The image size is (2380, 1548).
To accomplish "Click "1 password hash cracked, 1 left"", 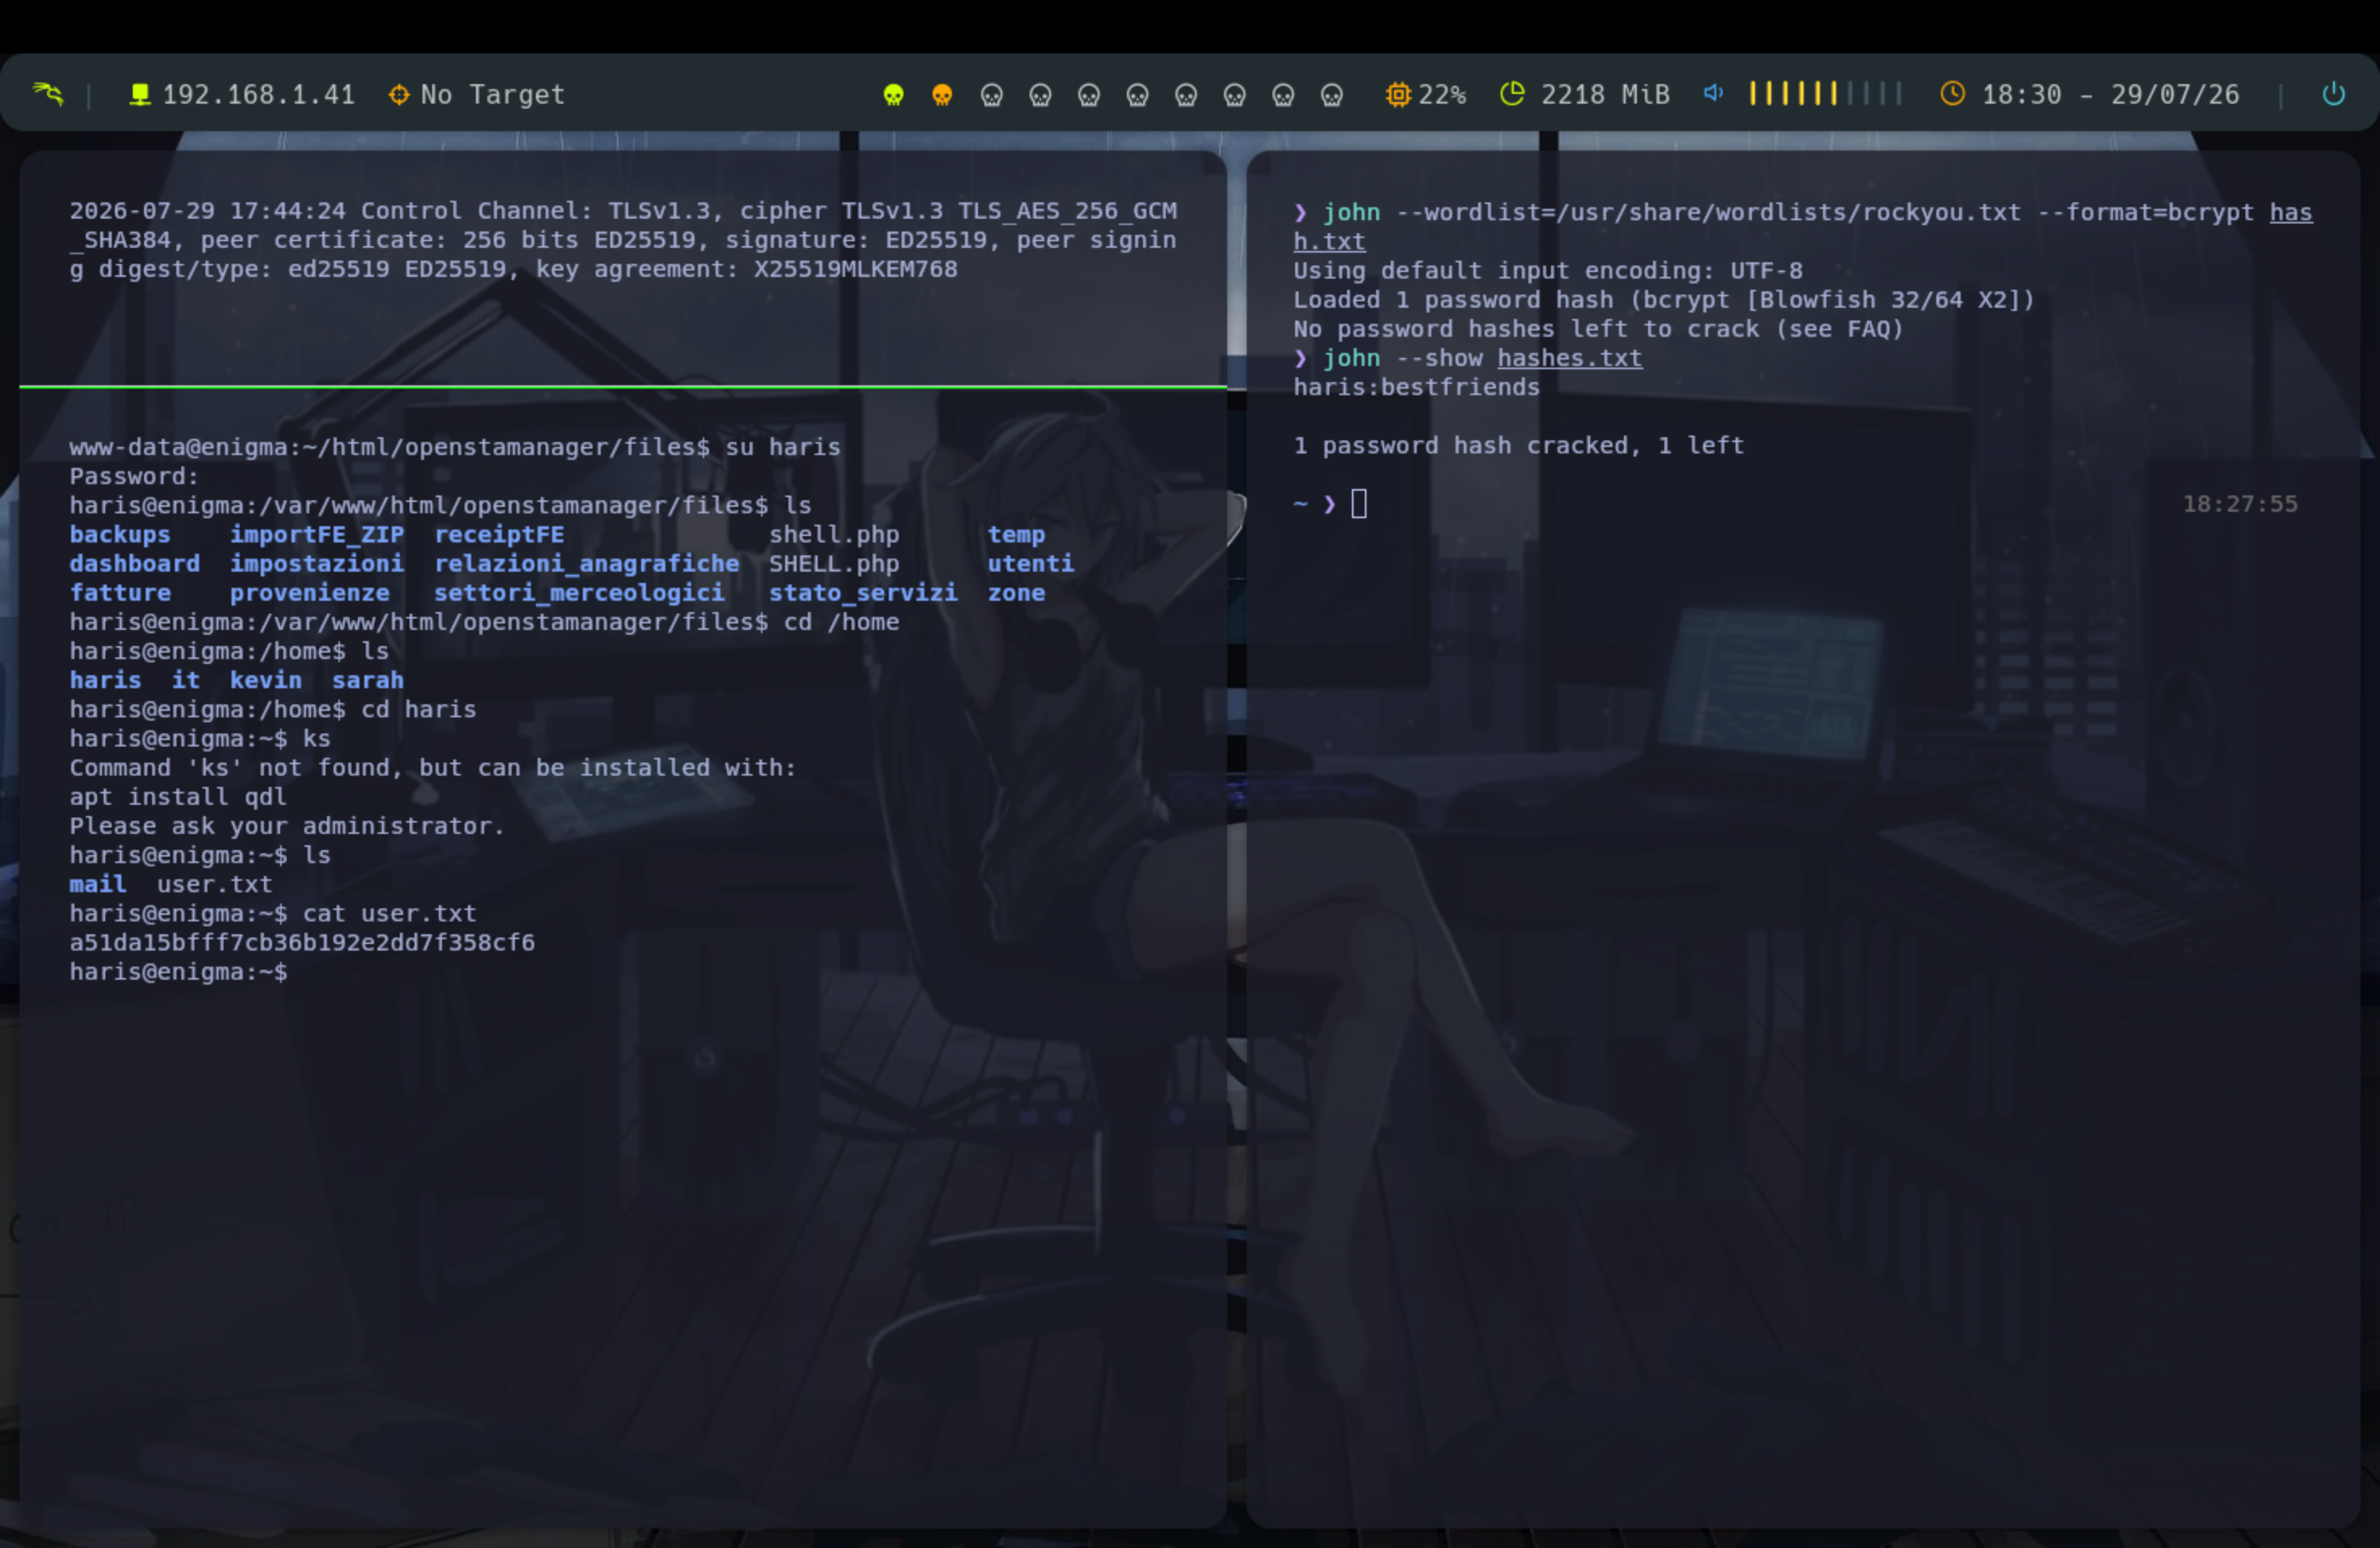I will click(x=1518, y=445).
